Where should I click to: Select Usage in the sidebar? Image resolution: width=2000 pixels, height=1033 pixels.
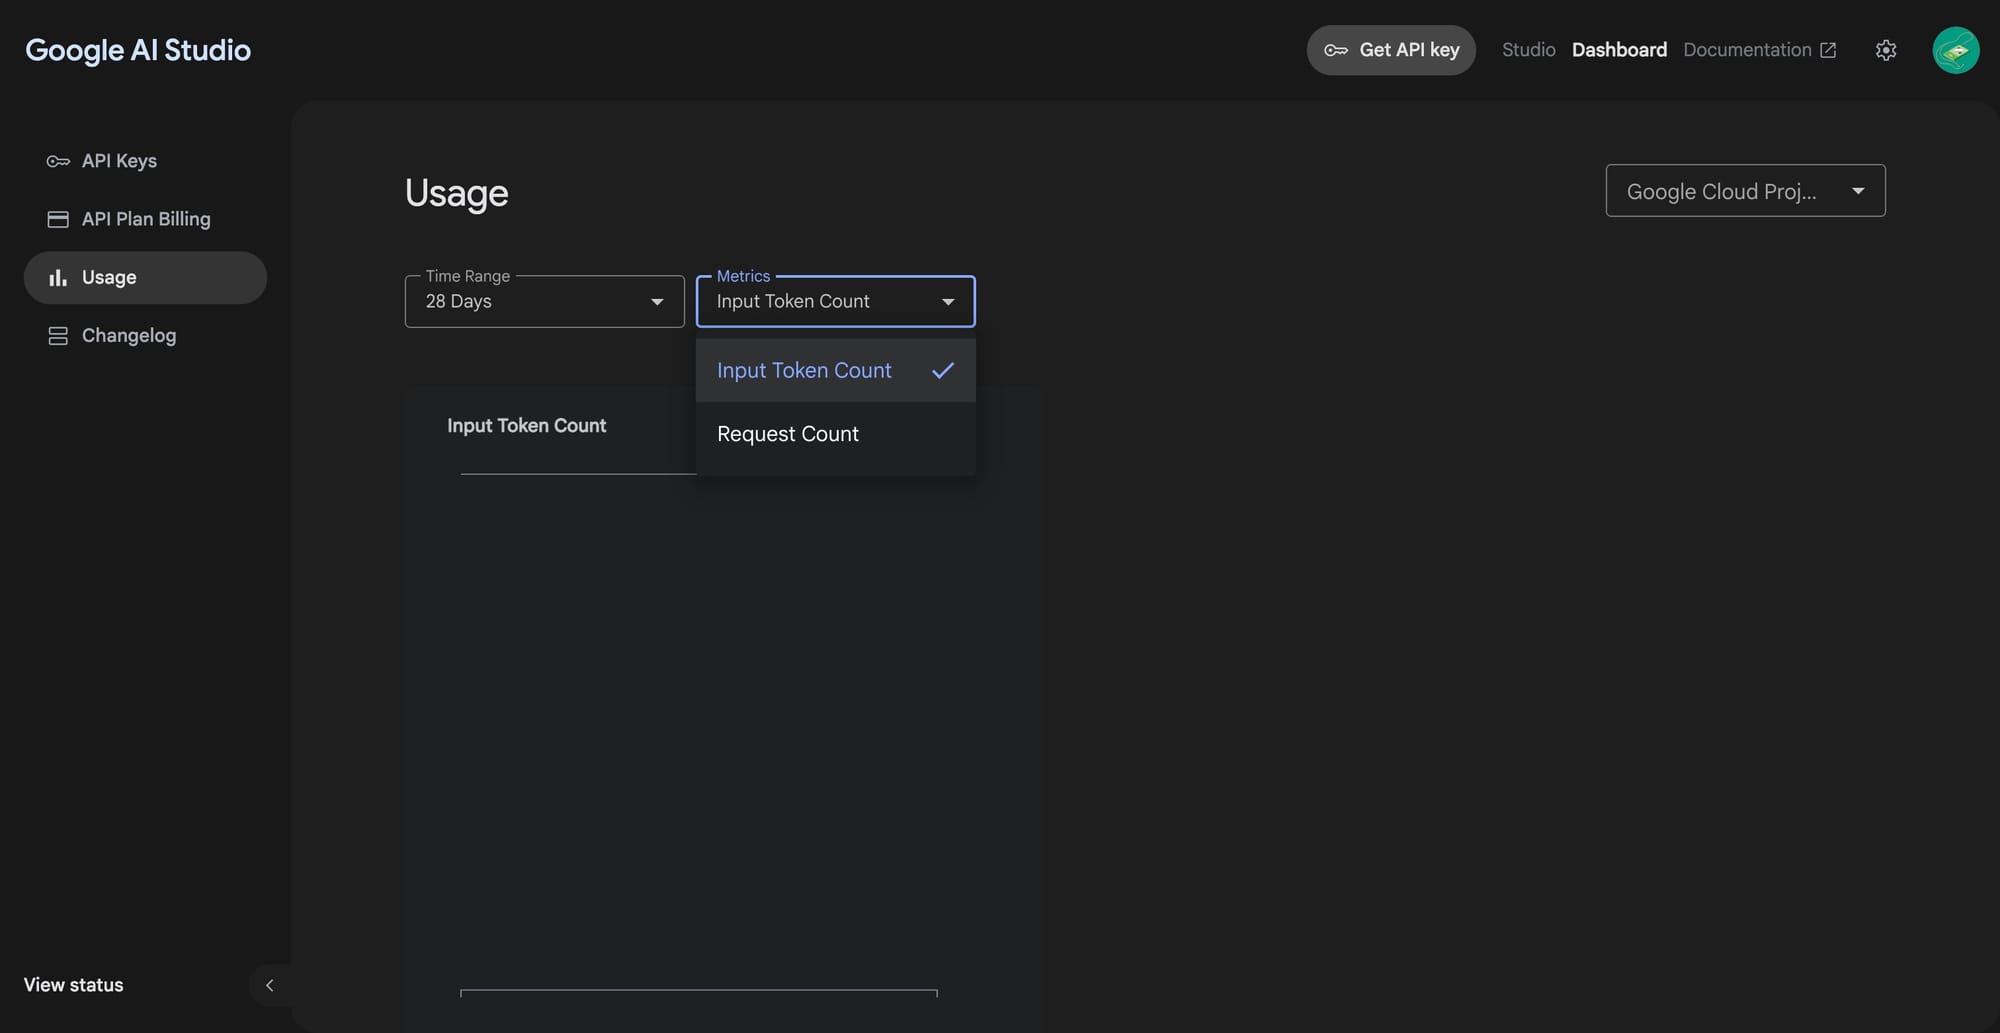(x=145, y=278)
